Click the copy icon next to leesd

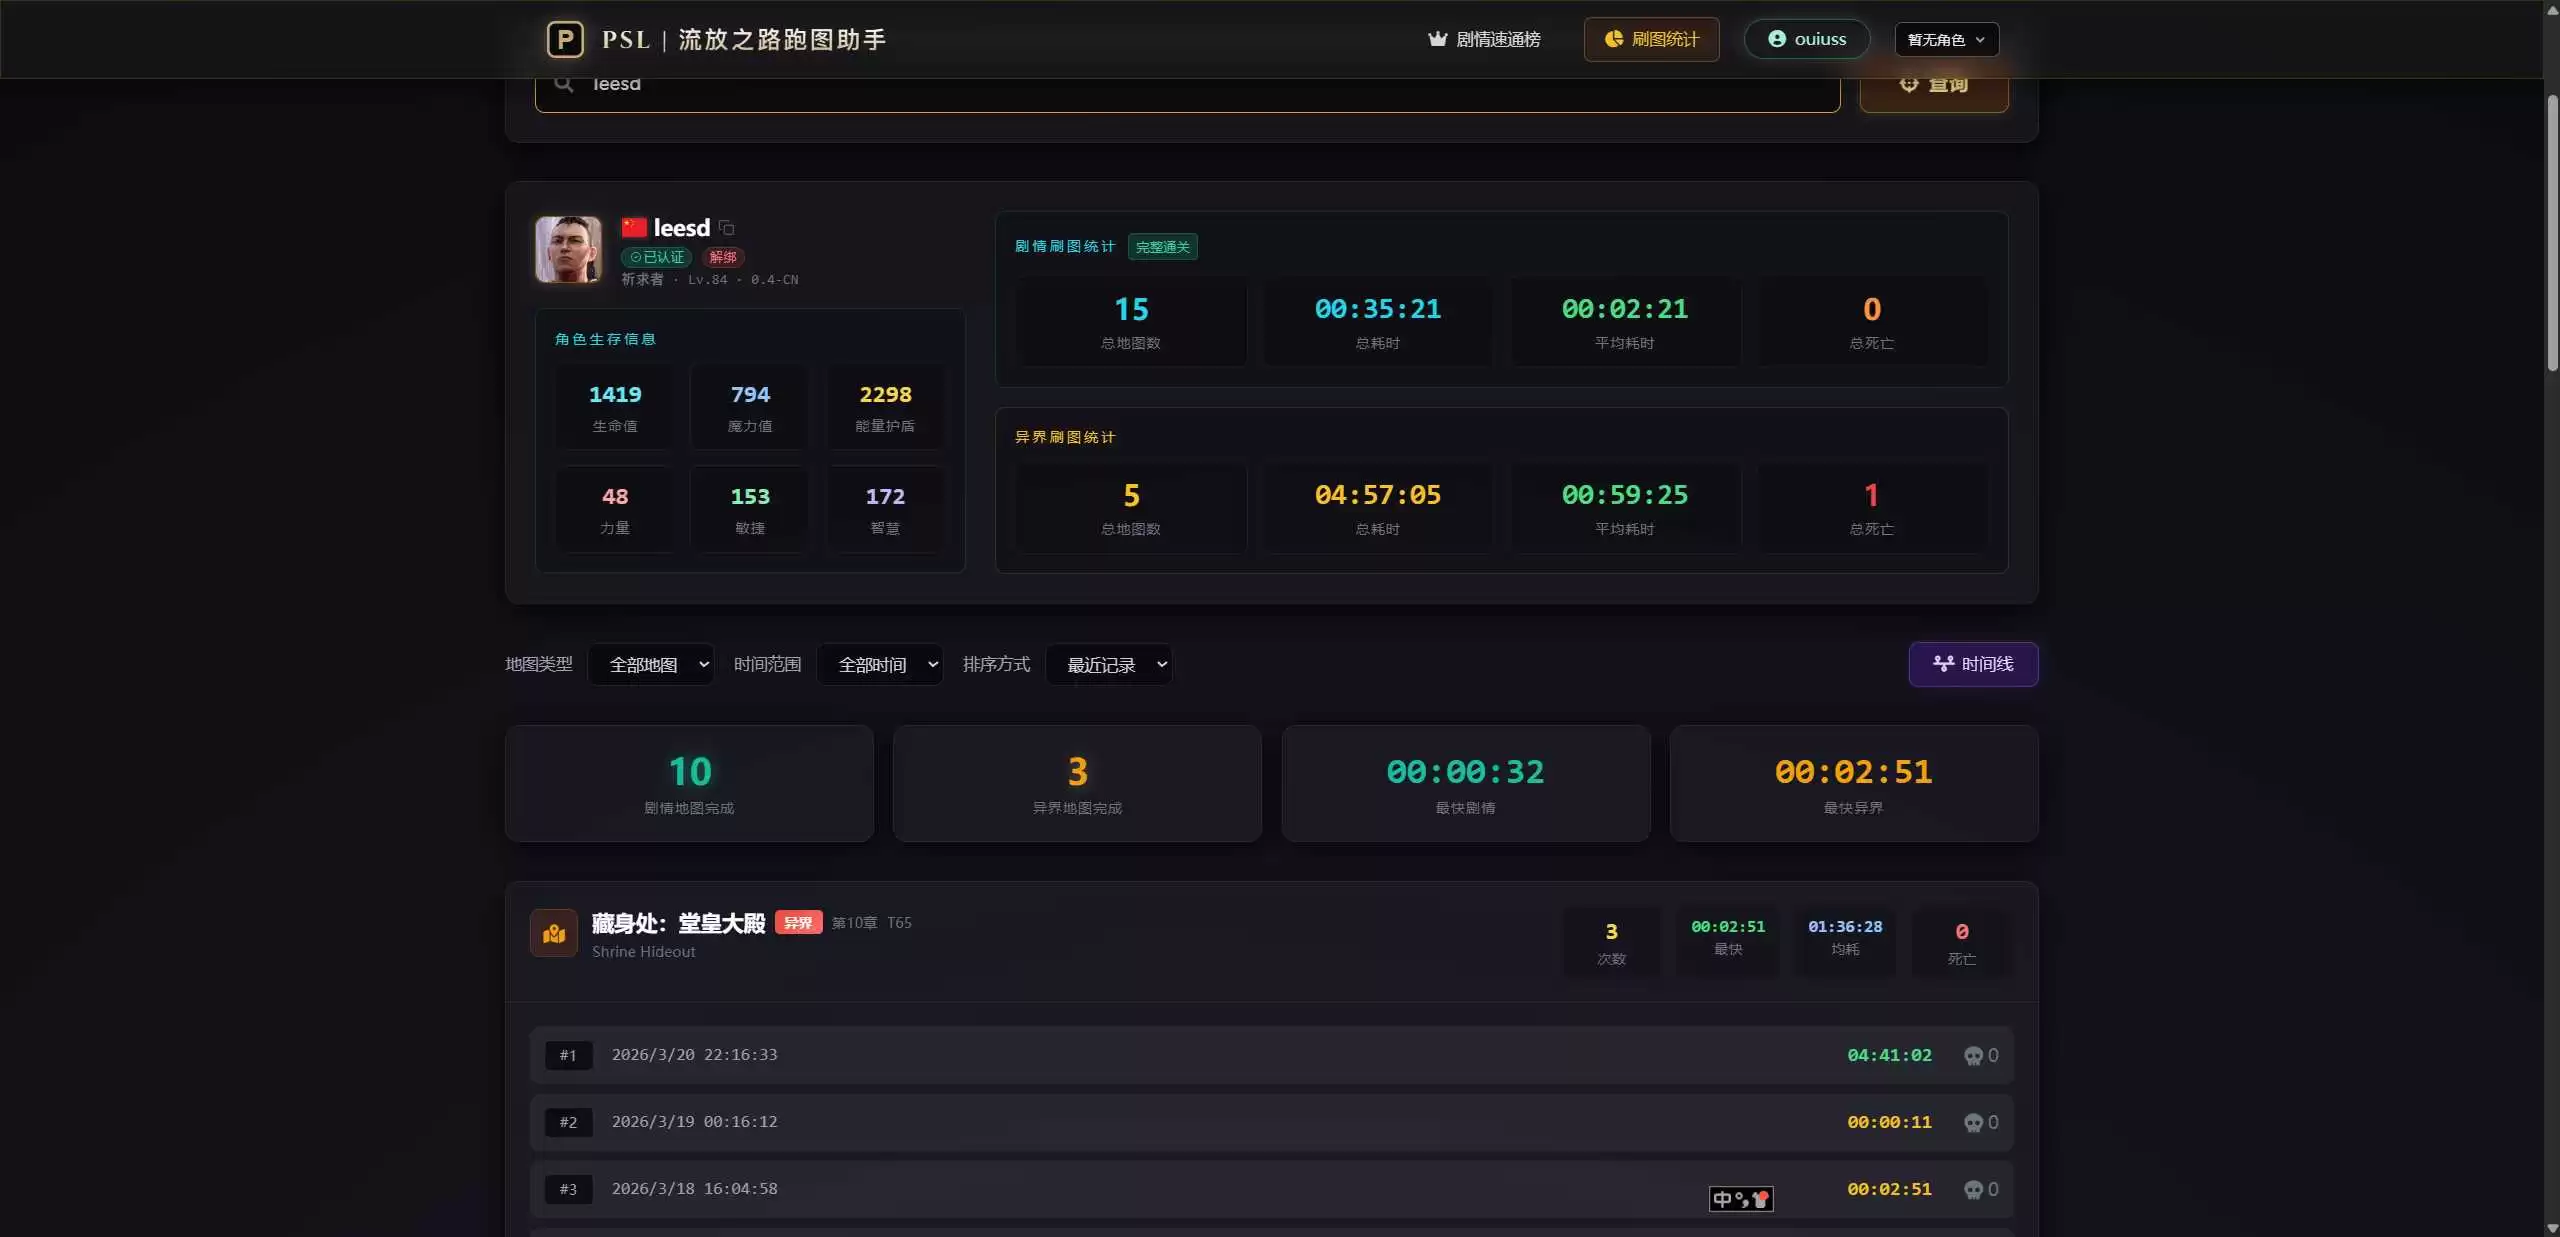pos(727,228)
